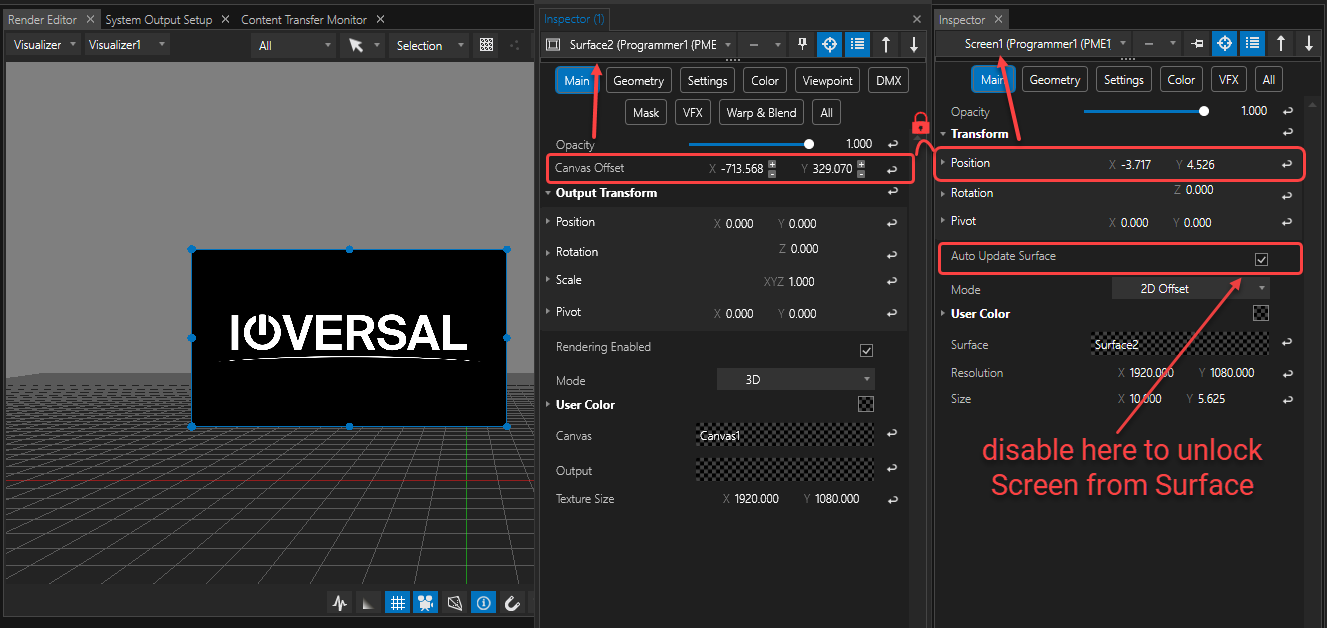Expand the Position row in Screen1 inspector
The height and width of the screenshot is (628, 1327).
pos(943,163)
